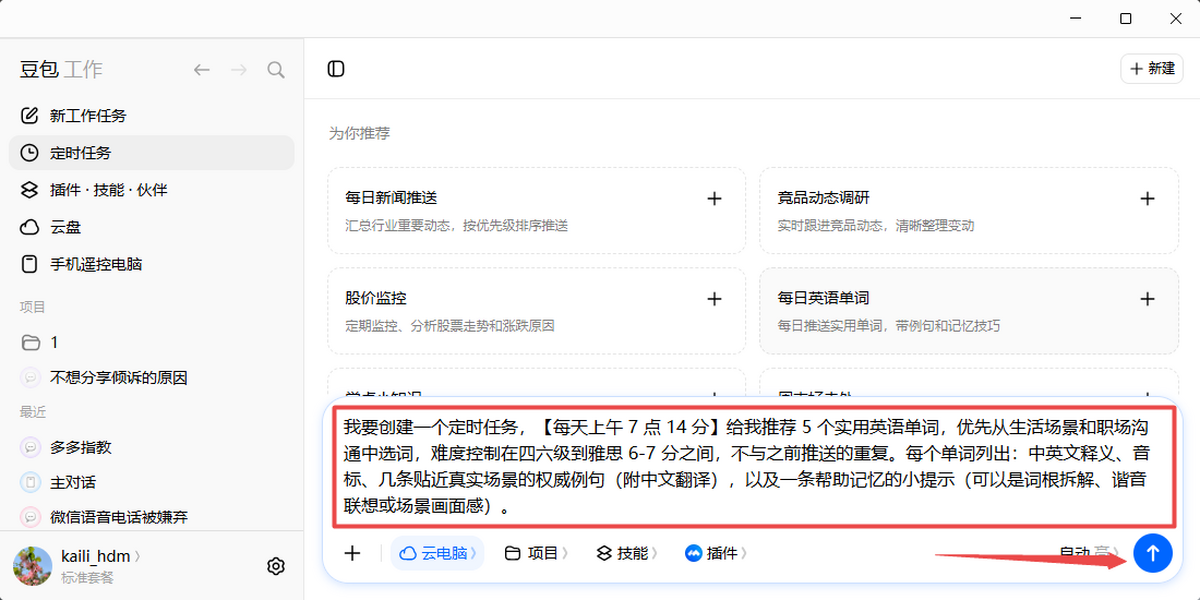
Task: Open search with the magnifier icon
Action: tap(276, 70)
